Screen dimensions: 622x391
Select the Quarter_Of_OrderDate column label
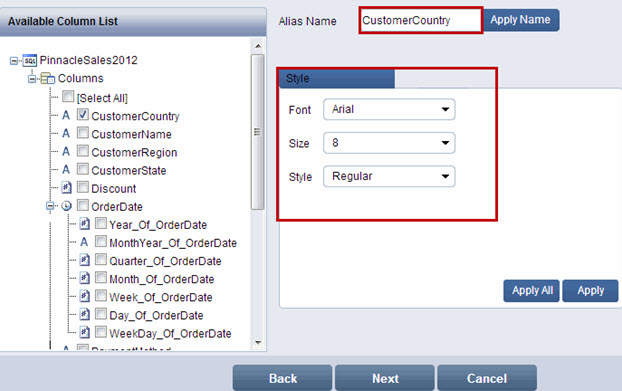pos(165,261)
